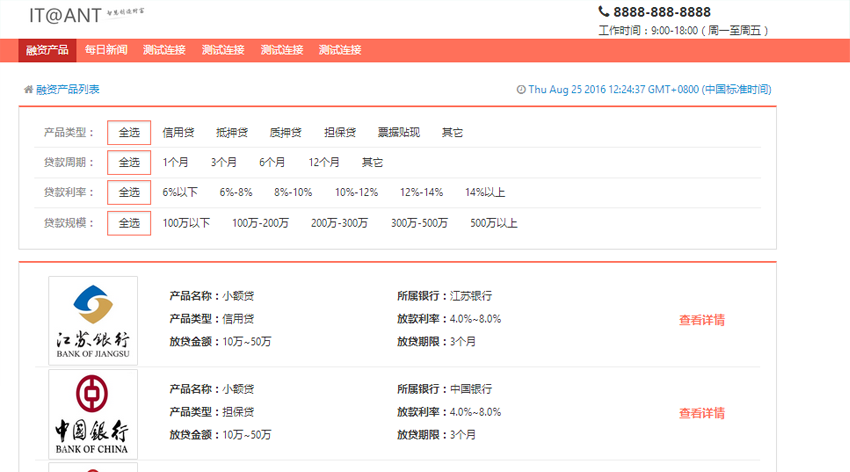Viewport: 850px width, 472px height.
Task: Click the 所属银行：江苏银行 text
Action: point(445,296)
